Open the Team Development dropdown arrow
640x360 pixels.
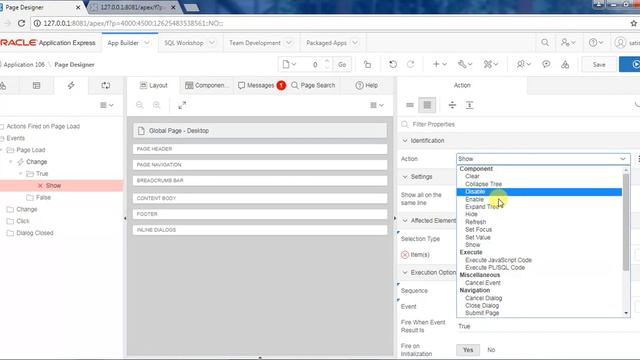[289, 42]
